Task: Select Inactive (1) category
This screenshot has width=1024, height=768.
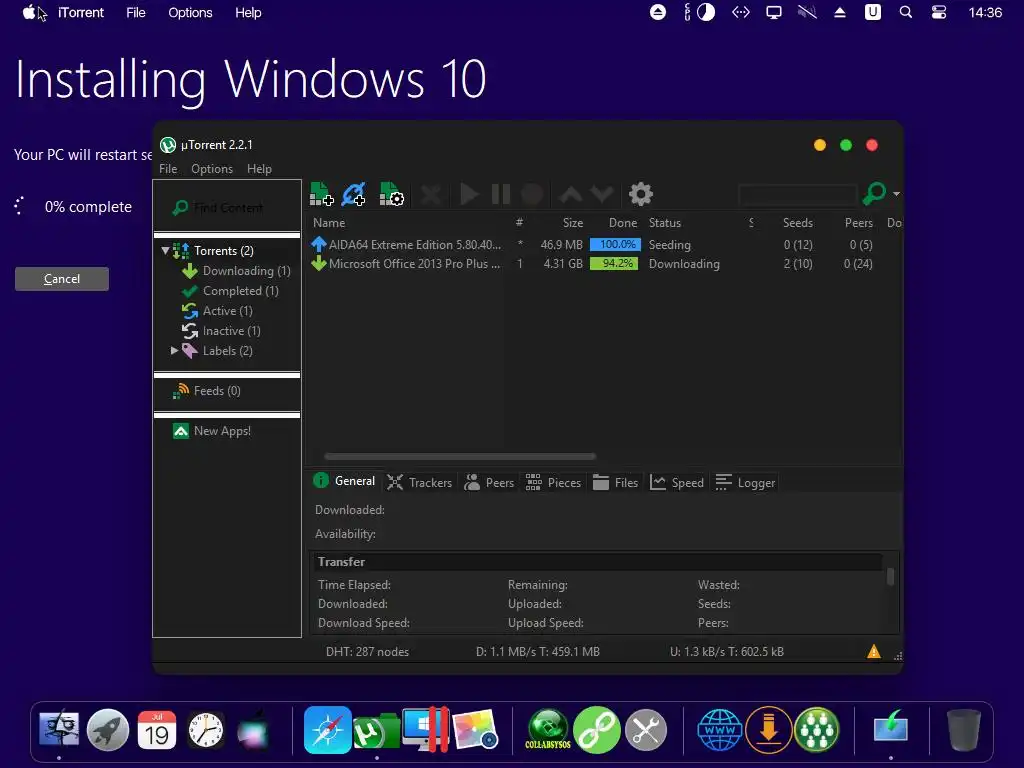Action: coord(231,331)
